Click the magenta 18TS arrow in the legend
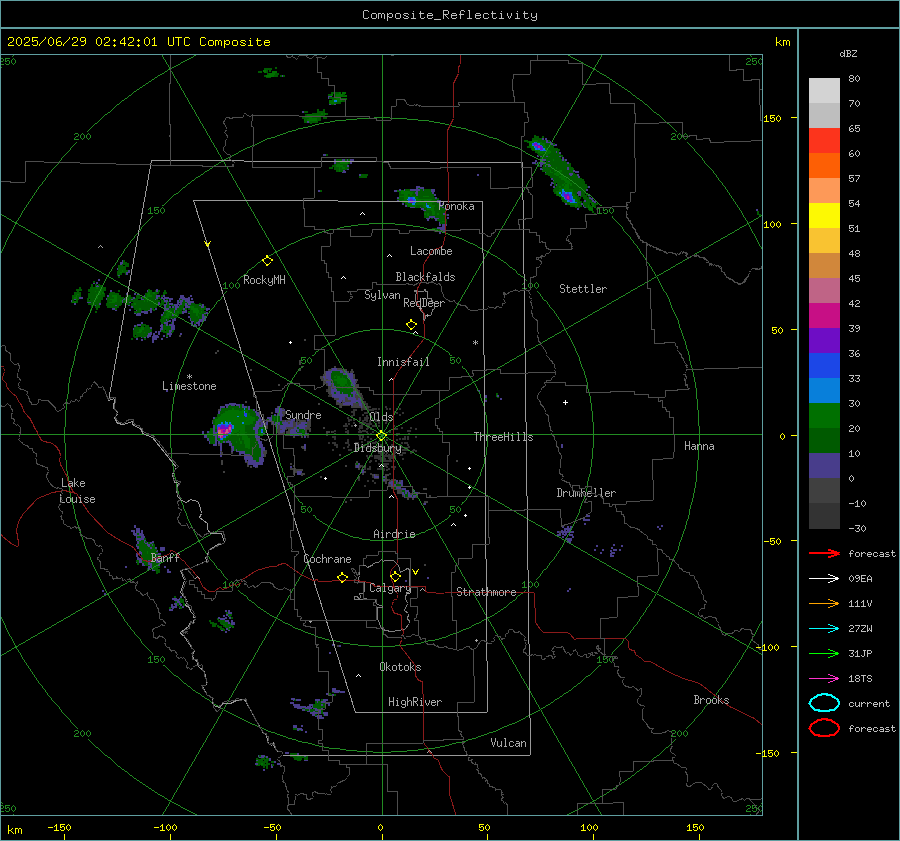Screen dimensions: 900x841 click(824, 678)
